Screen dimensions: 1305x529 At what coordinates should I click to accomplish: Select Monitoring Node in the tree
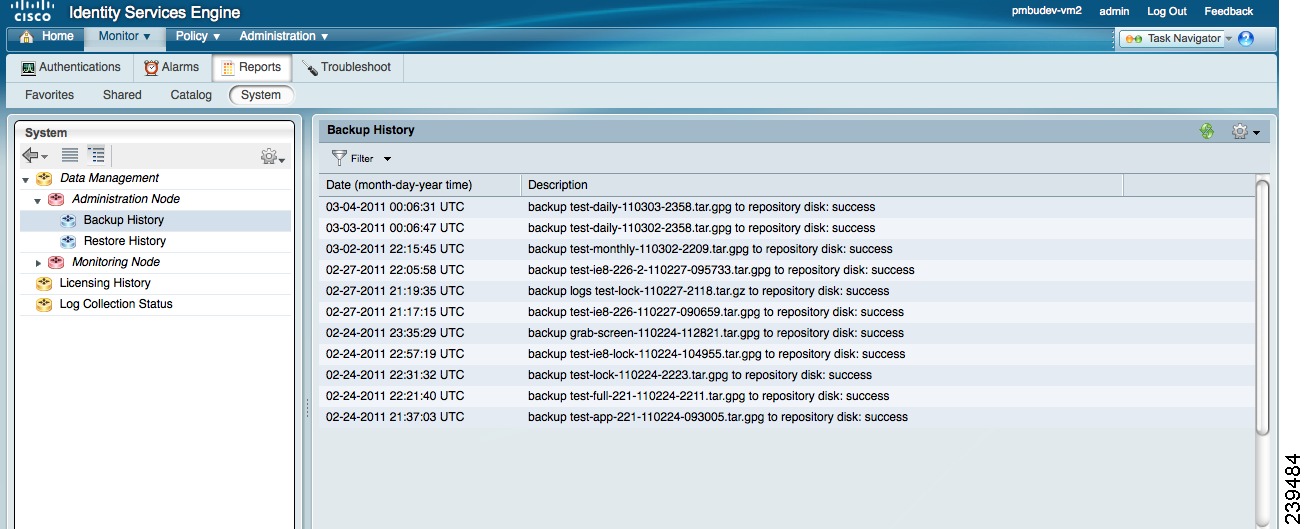pos(116,263)
